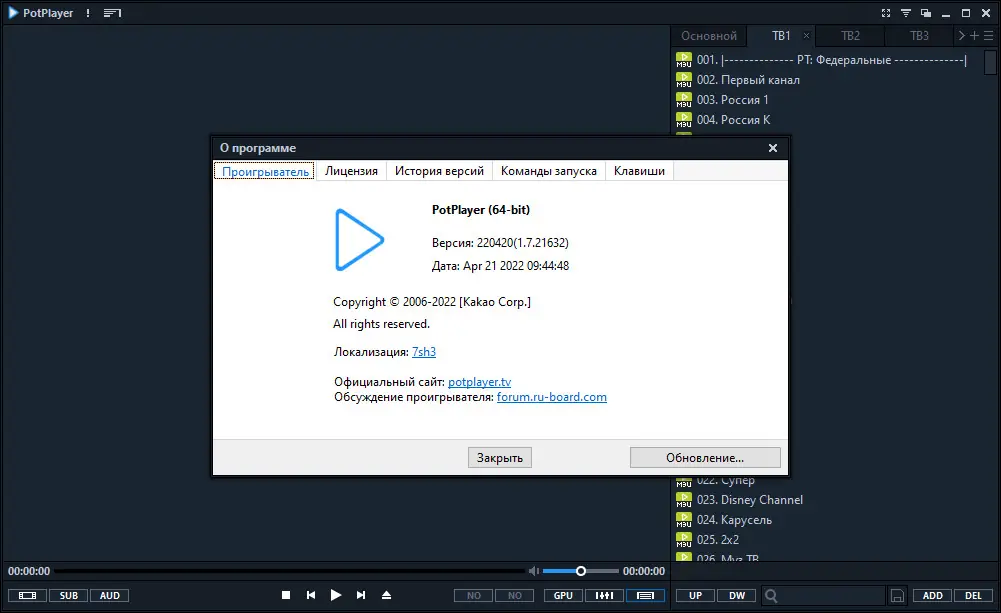This screenshot has height=613, width=1001.
Task: Open the playlist hamburger menu
Action: (x=988, y=36)
